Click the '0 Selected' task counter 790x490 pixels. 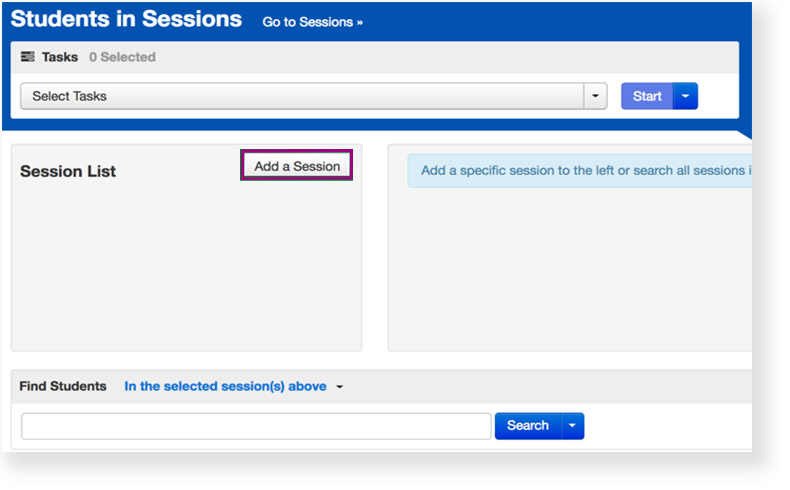click(122, 57)
